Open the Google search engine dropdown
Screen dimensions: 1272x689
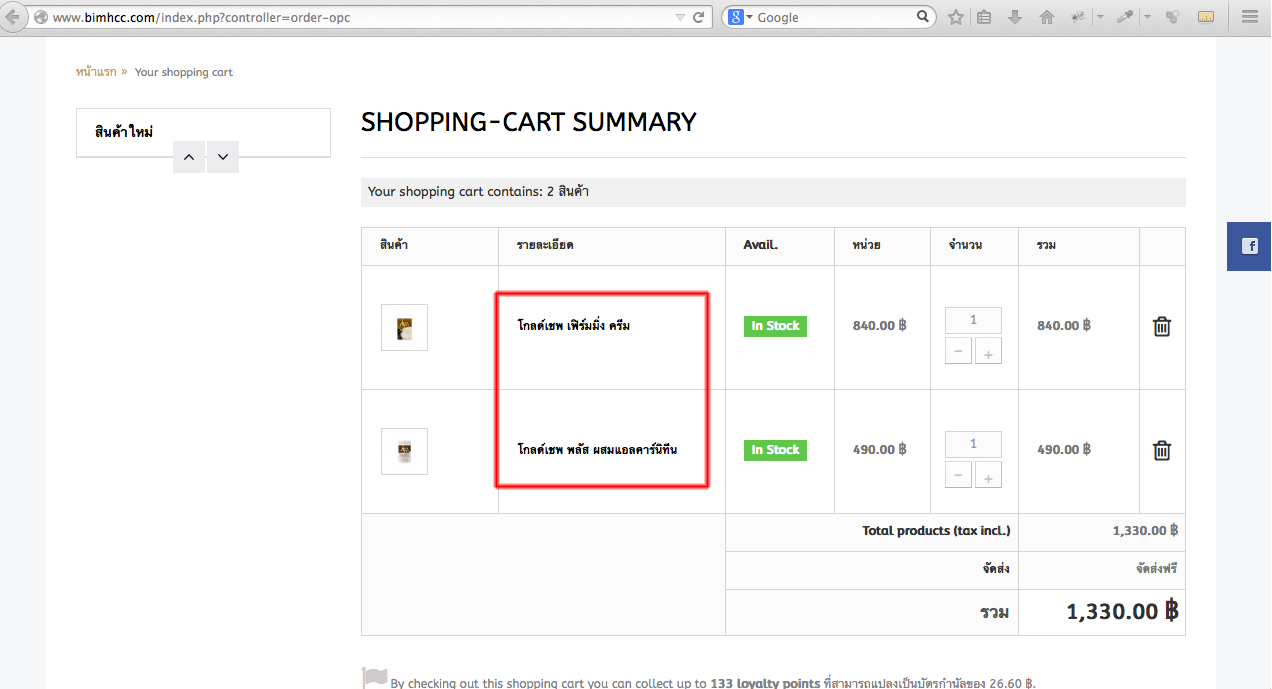[x=741, y=17]
